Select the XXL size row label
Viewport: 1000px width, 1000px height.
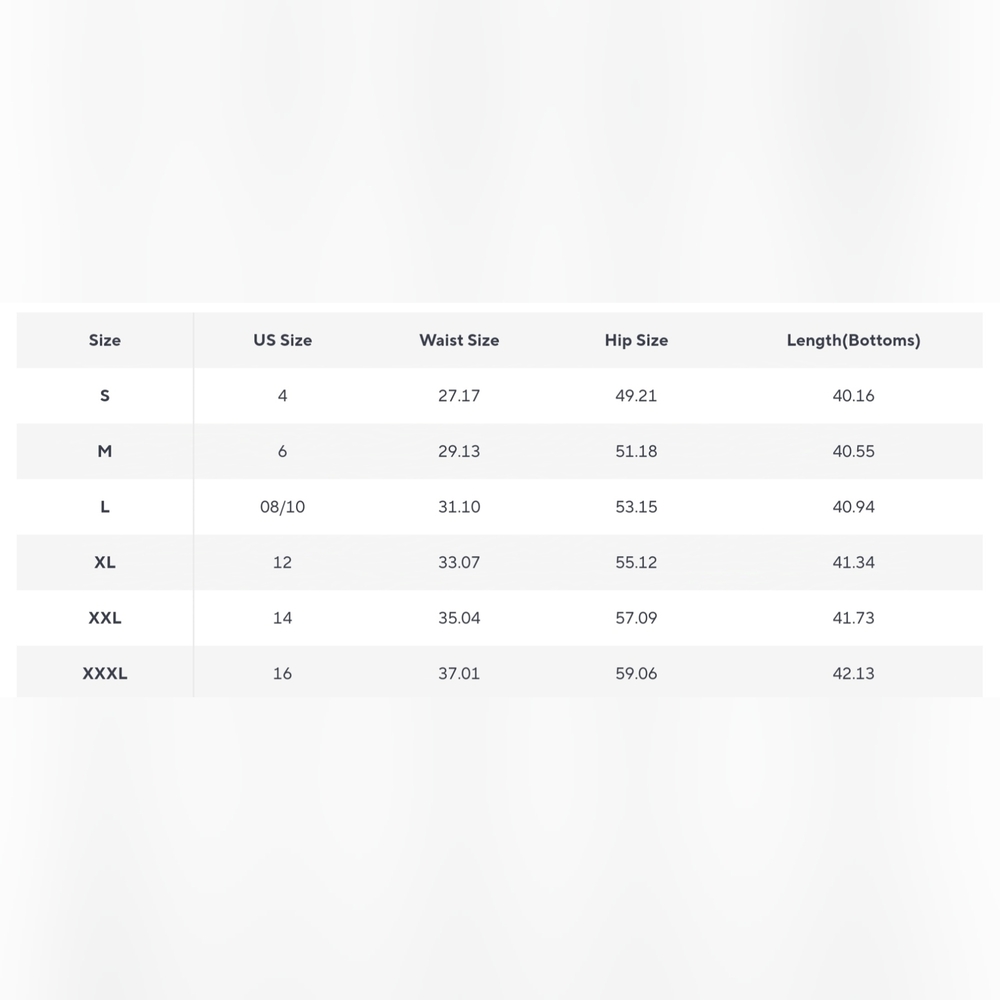(105, 618)
